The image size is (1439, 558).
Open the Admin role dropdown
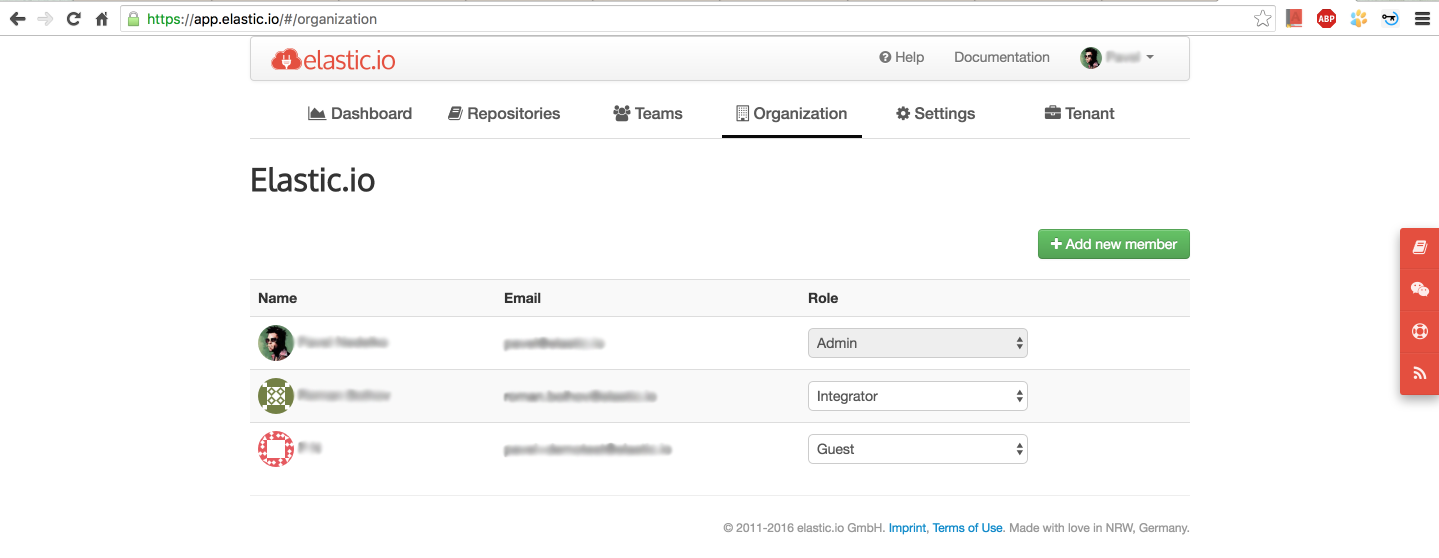click(x=917, y=343)
